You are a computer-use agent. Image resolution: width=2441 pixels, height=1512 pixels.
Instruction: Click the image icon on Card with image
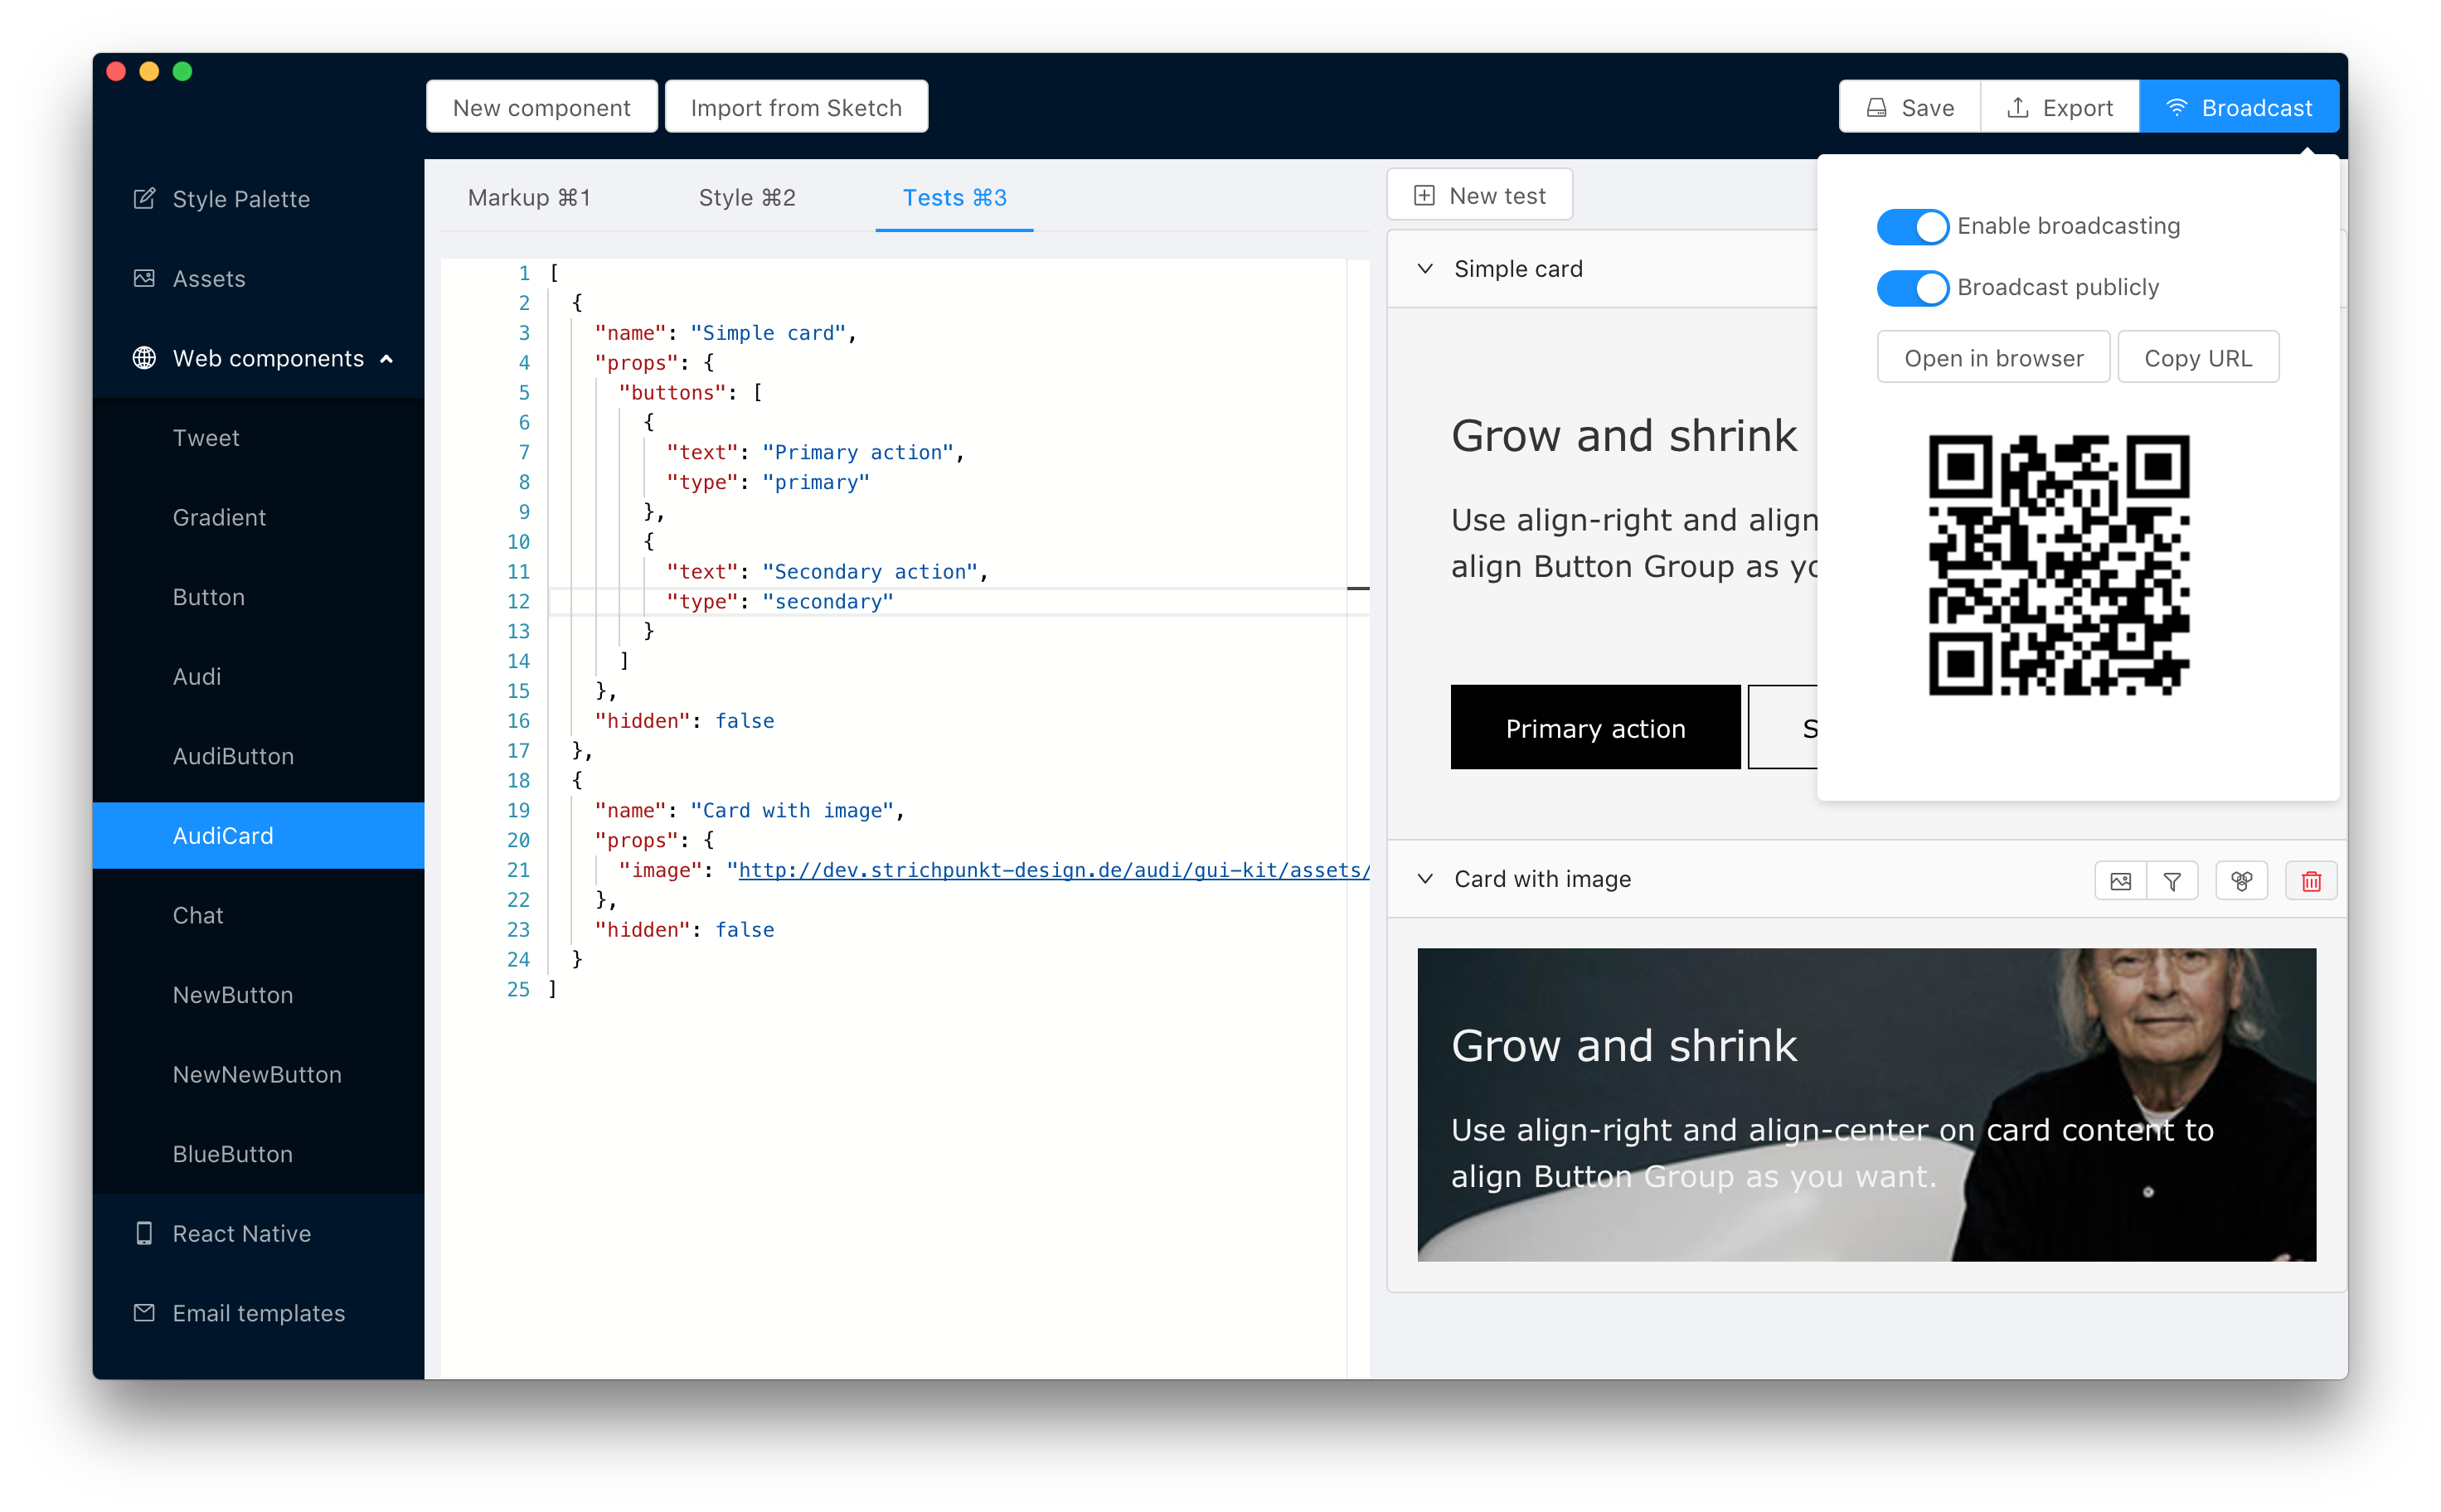[x=2120, y=881]
